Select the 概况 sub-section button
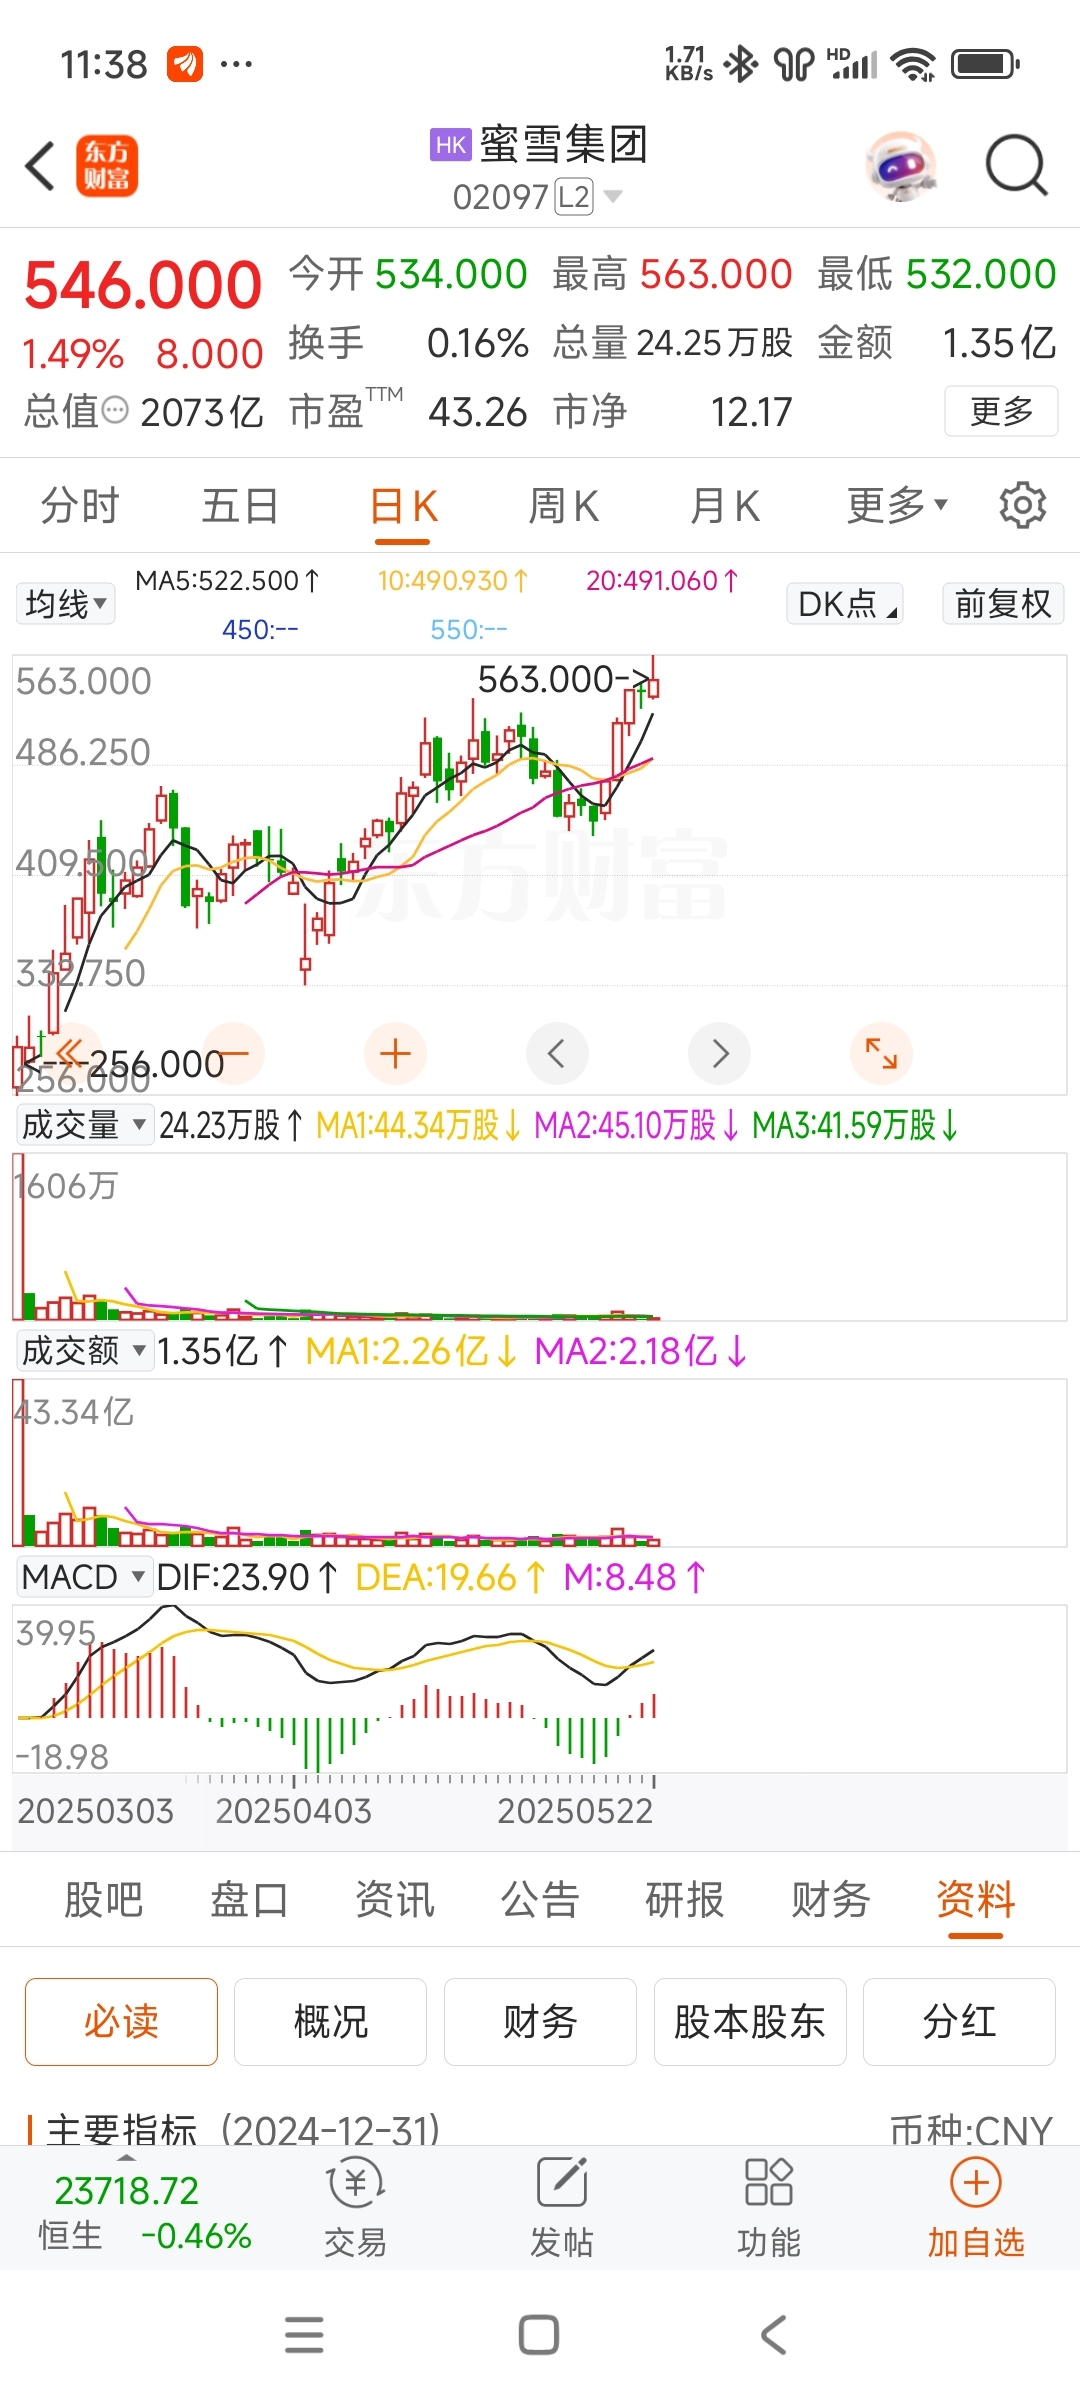 pos(331,2022)
